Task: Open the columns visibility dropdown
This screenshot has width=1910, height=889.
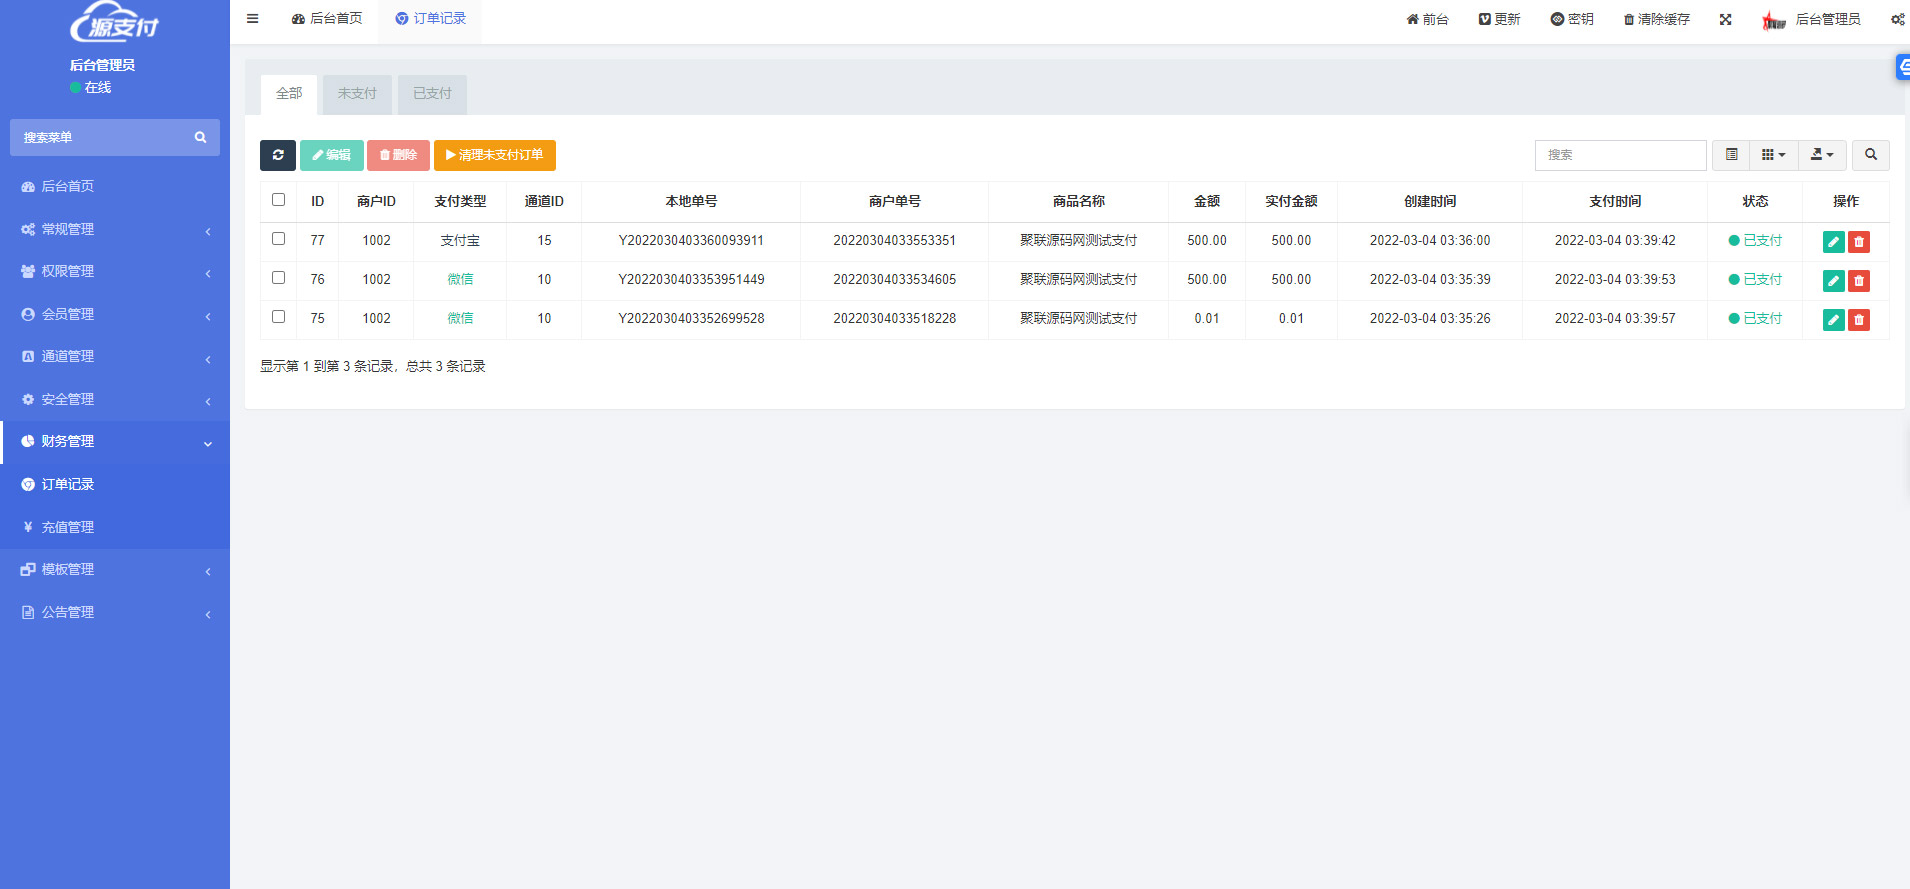Action: coord(1773,155)
